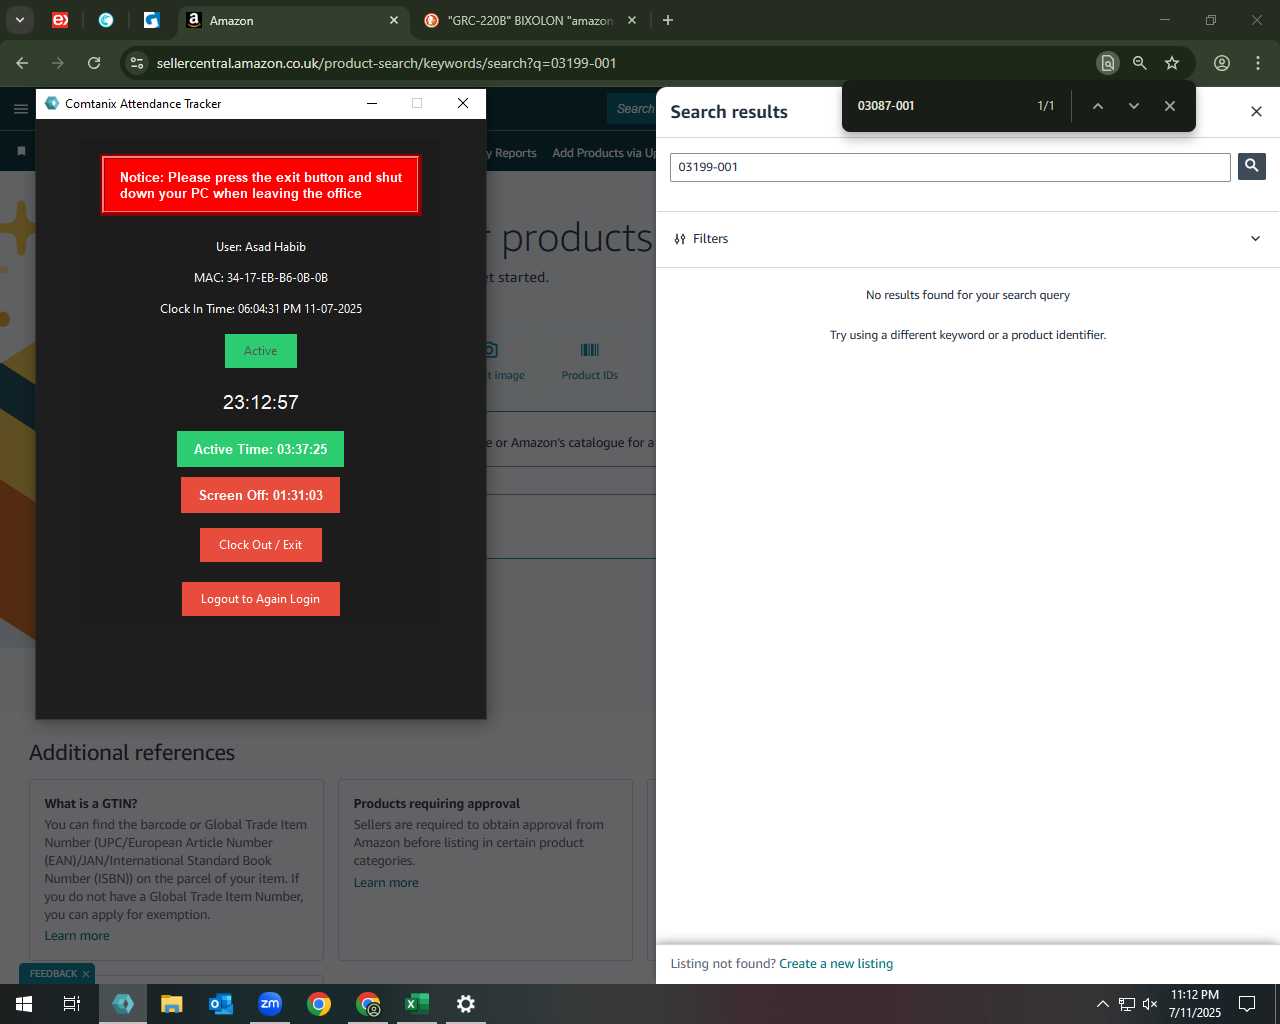
Task: Open Excel from the taskbar
Action: pos(417,1004)
